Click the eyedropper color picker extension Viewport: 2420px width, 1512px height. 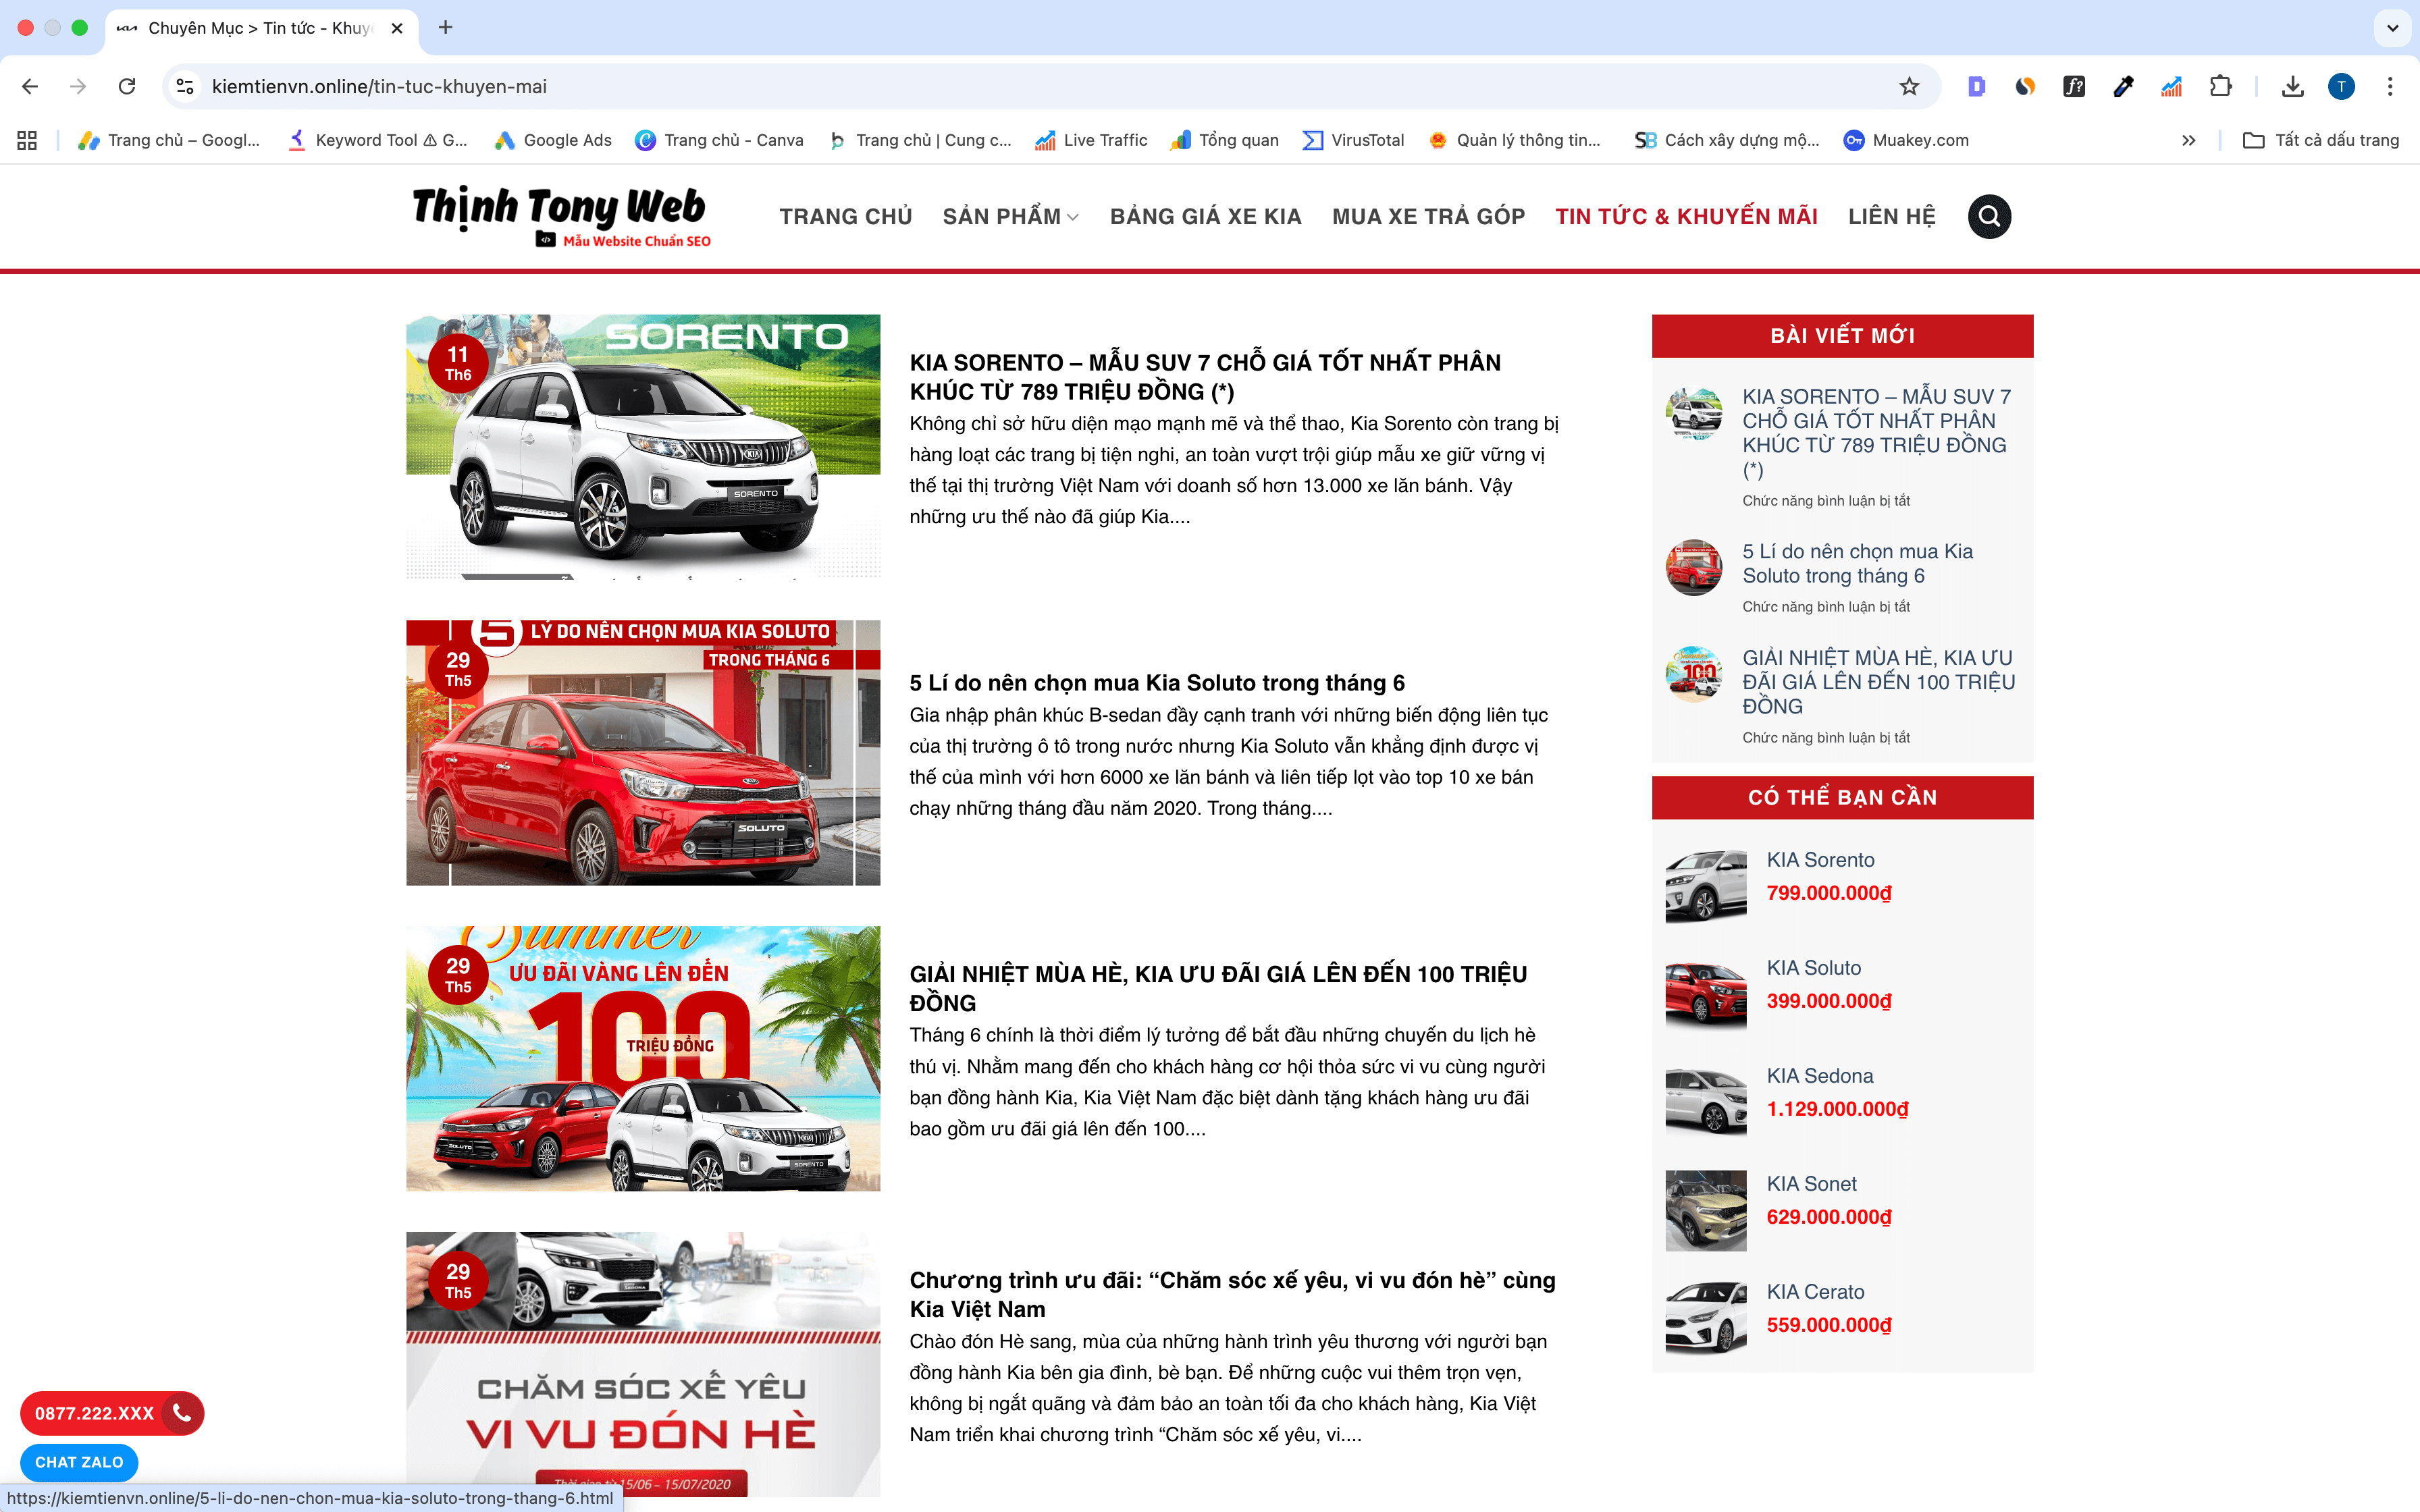click(2123, 87)
